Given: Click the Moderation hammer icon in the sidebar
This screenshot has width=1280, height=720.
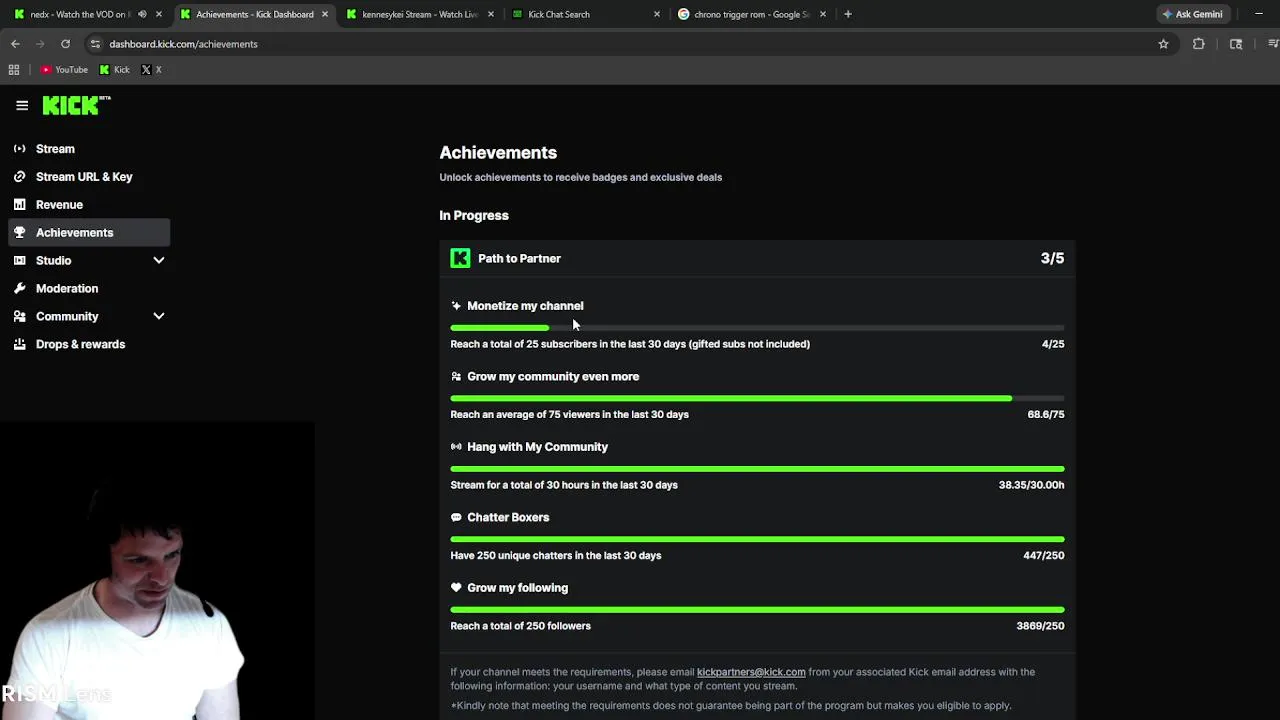Looking at the screenshot, I should (x=19, y=289).
